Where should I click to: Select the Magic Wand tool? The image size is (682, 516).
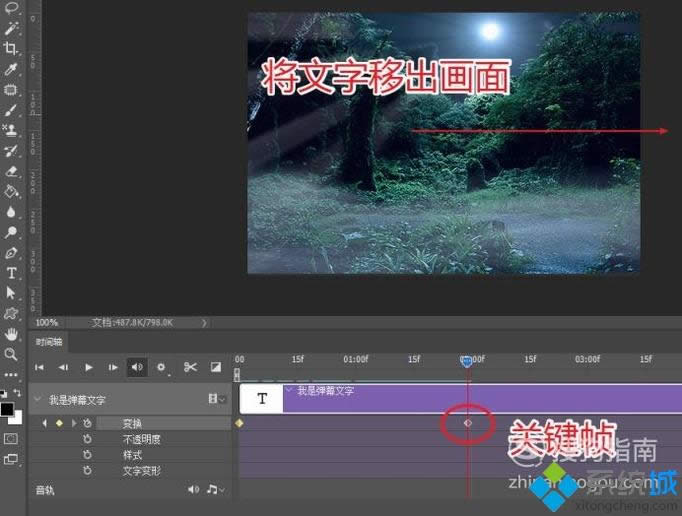coord(11,28)
